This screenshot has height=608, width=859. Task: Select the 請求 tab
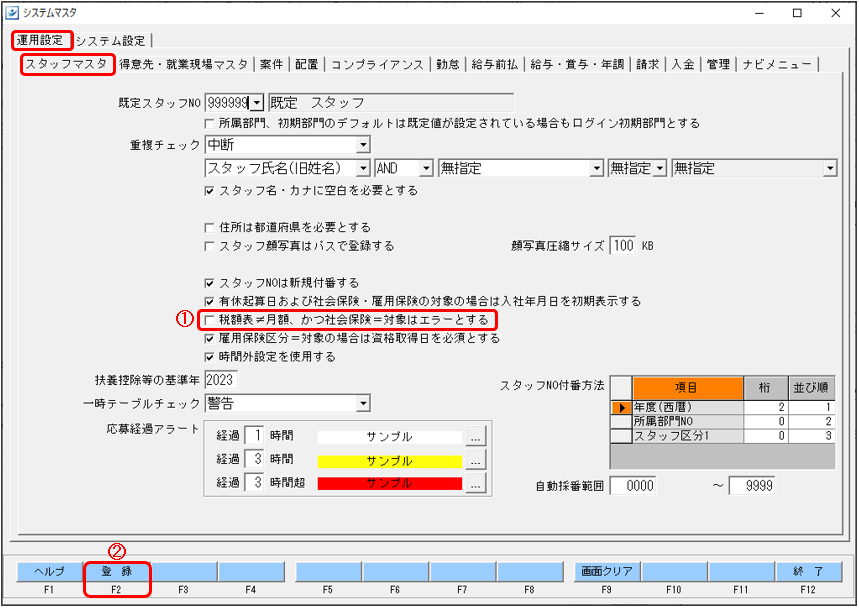[x=648, y=65]
